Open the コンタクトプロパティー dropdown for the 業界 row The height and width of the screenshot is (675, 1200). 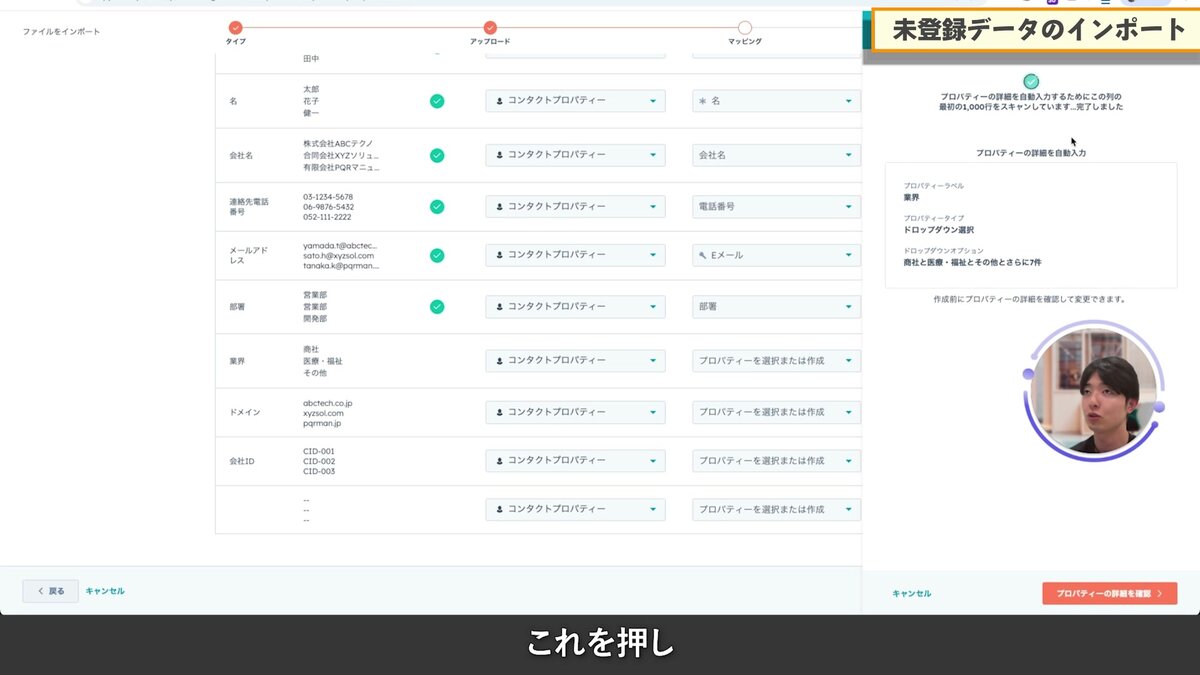pos(575,359)
